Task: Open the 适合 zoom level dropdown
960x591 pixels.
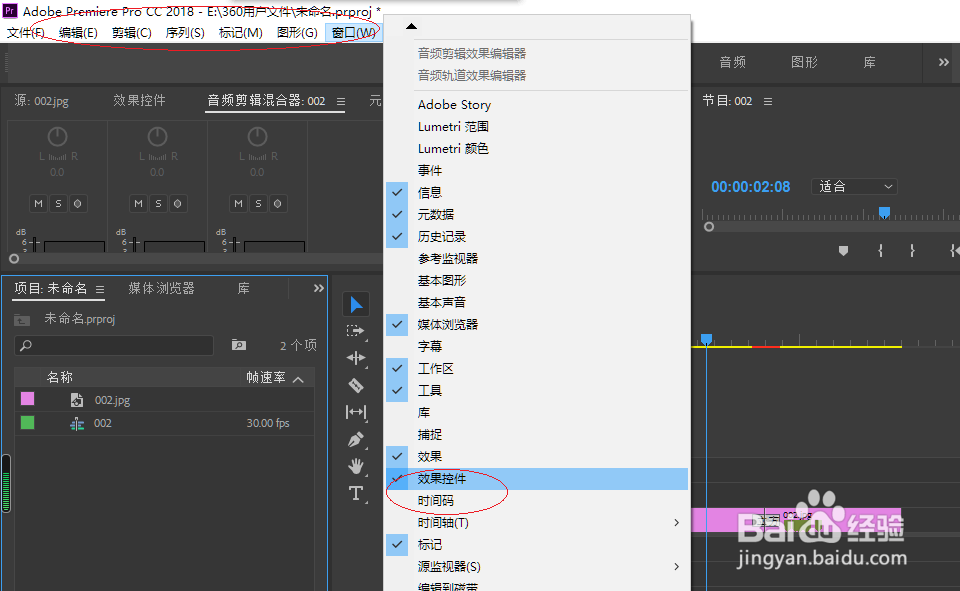Action: click(x=855, y=186)
